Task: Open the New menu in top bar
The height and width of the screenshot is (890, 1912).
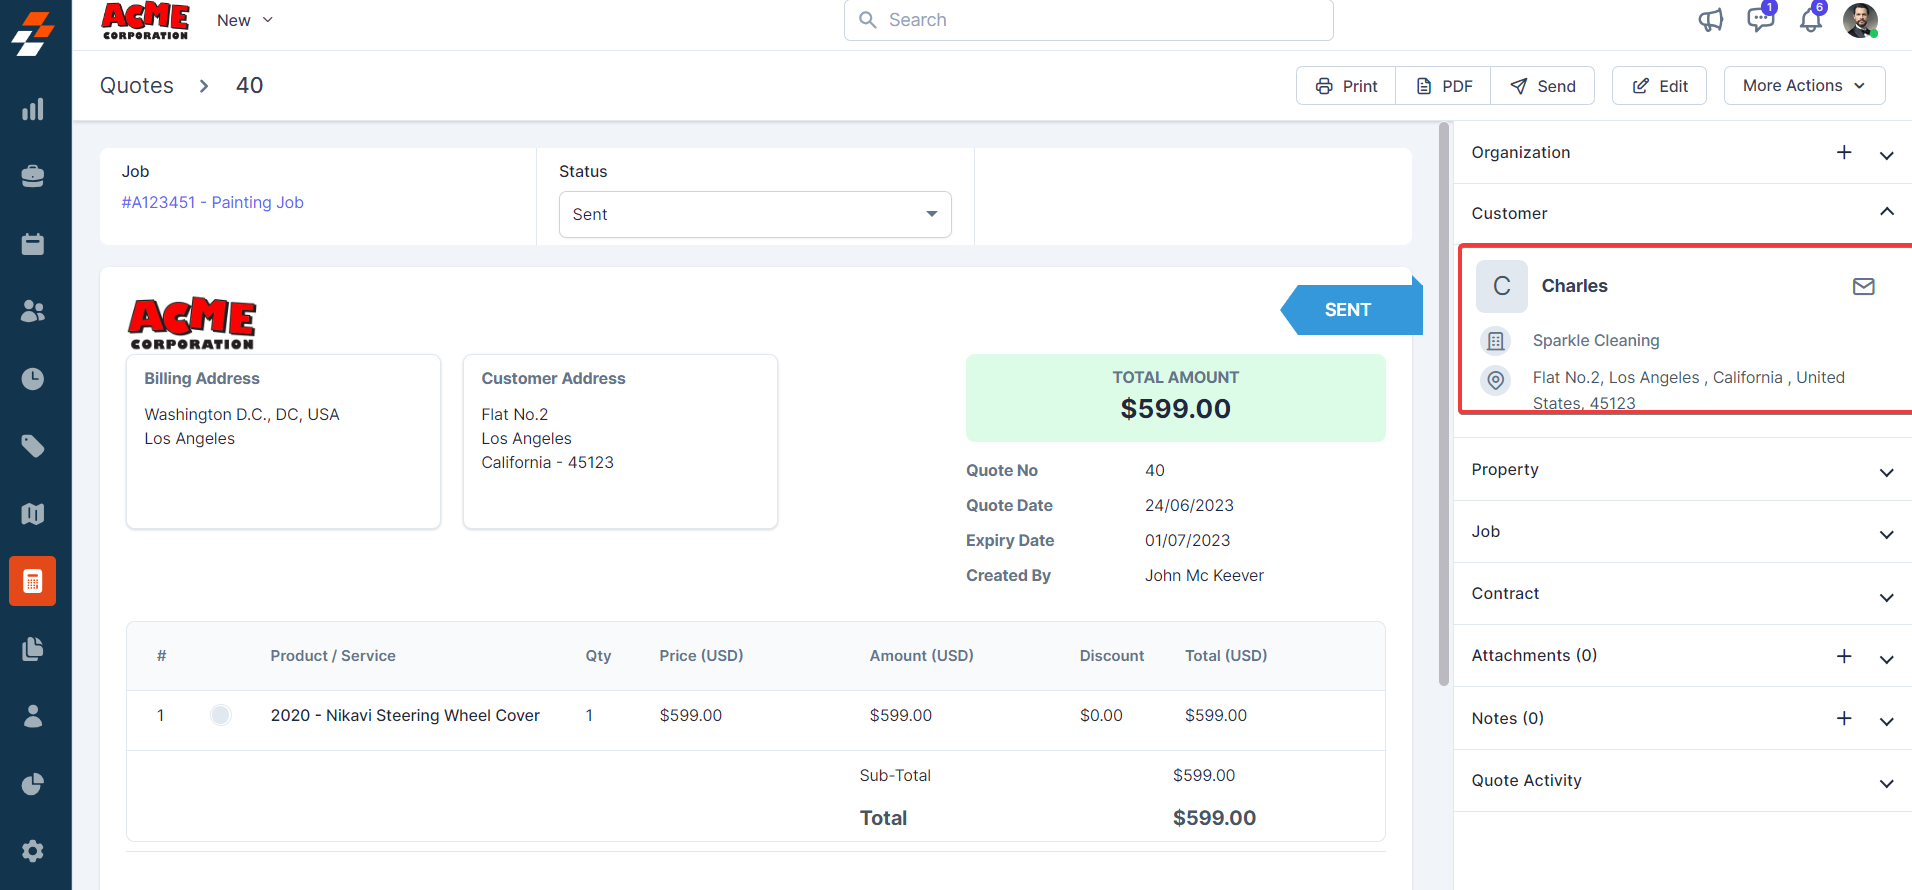Action: click(244, 20)
